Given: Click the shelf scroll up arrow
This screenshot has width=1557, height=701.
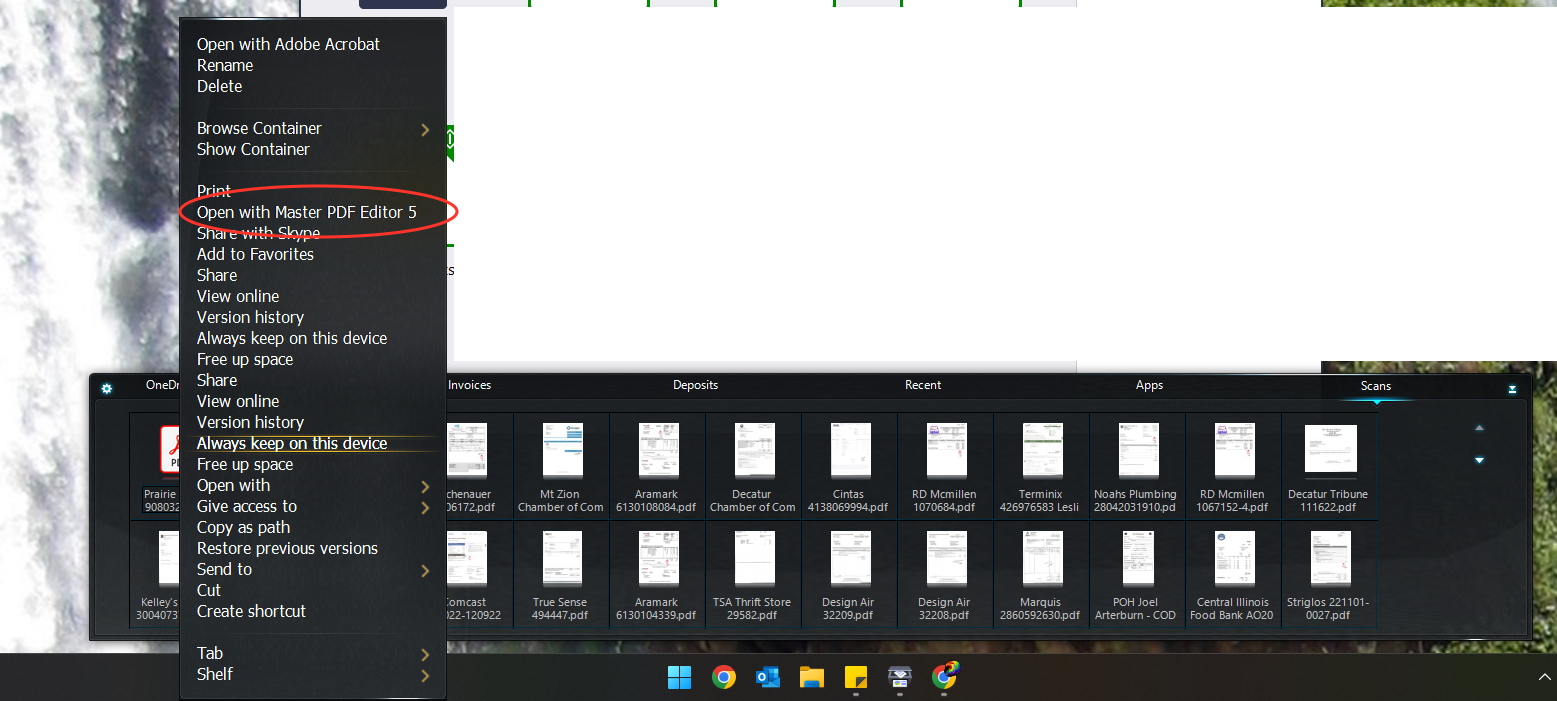Looking at the screenshot, I should click(x=1479, y=428).
